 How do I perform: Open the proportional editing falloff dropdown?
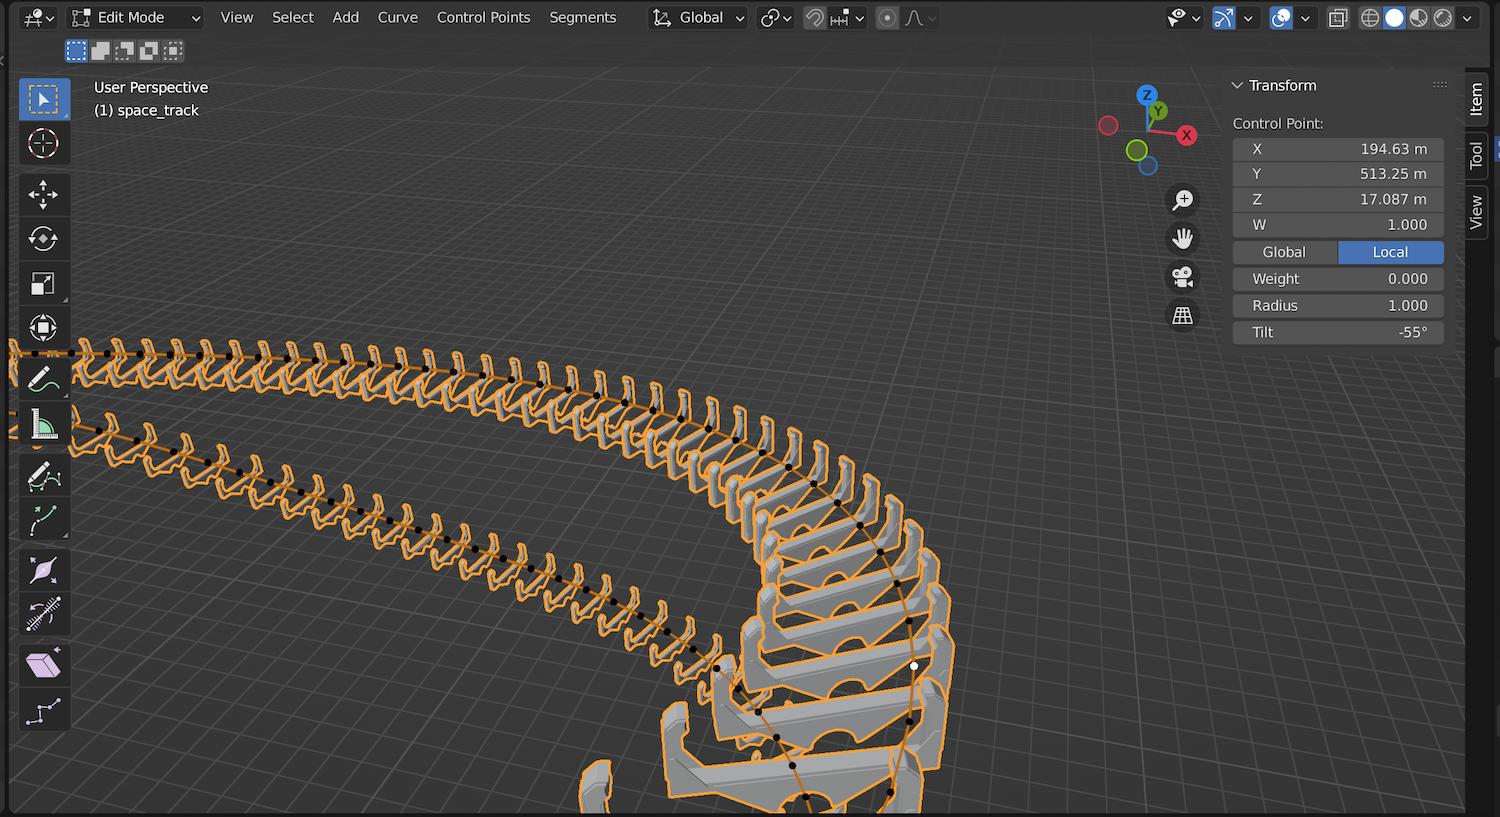920,18
